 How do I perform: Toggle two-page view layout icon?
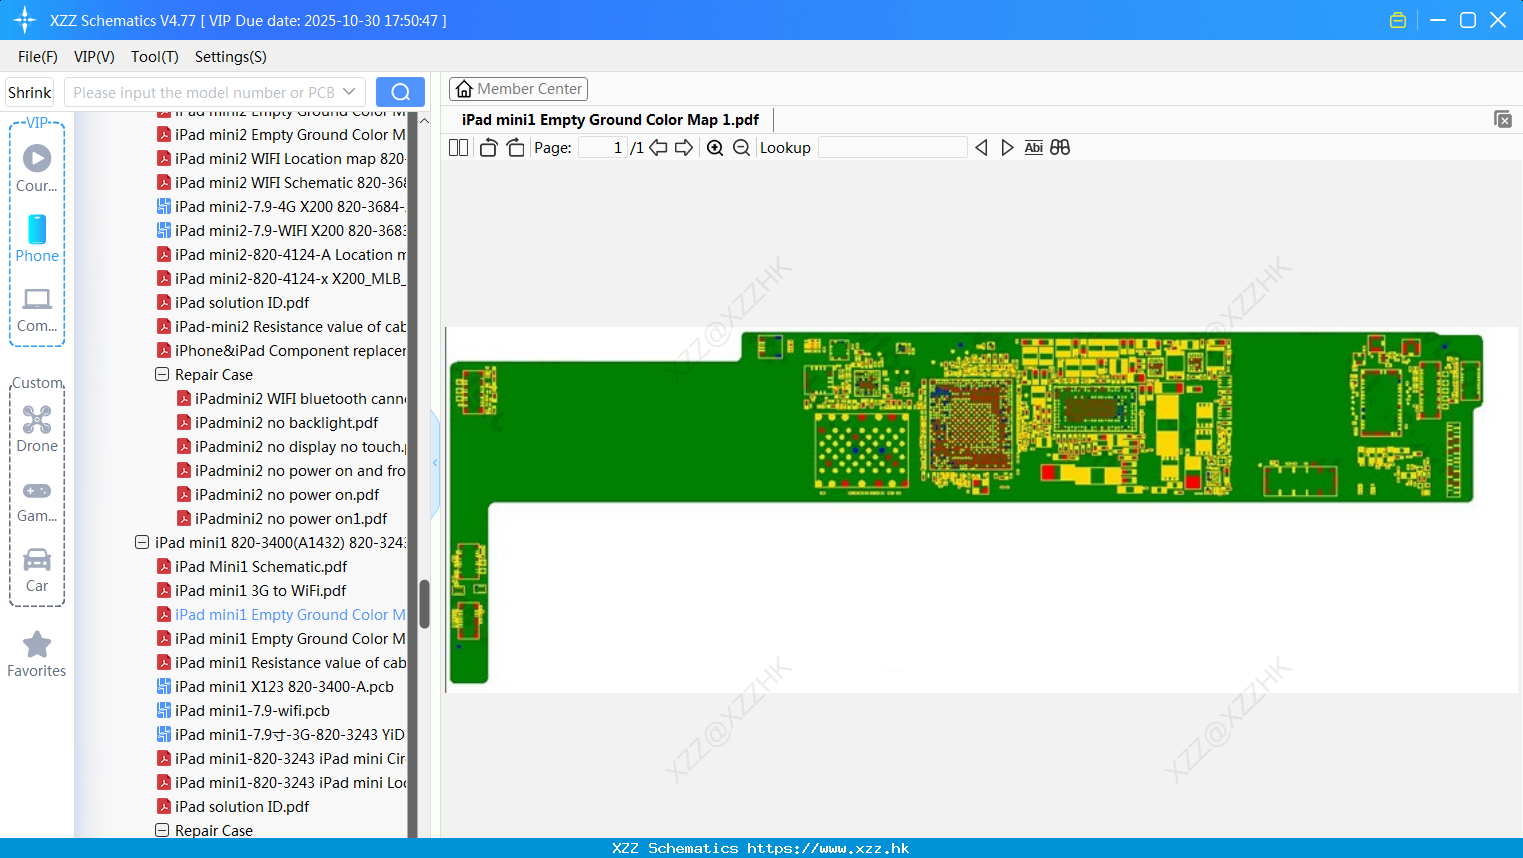(x=458, y=147)
